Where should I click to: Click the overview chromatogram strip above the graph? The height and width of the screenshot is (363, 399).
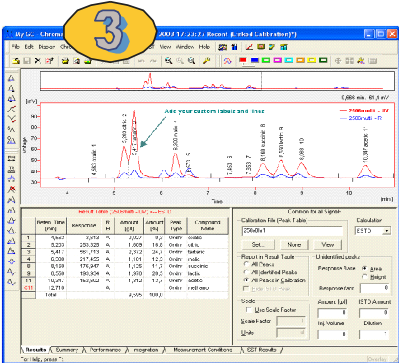218,82
